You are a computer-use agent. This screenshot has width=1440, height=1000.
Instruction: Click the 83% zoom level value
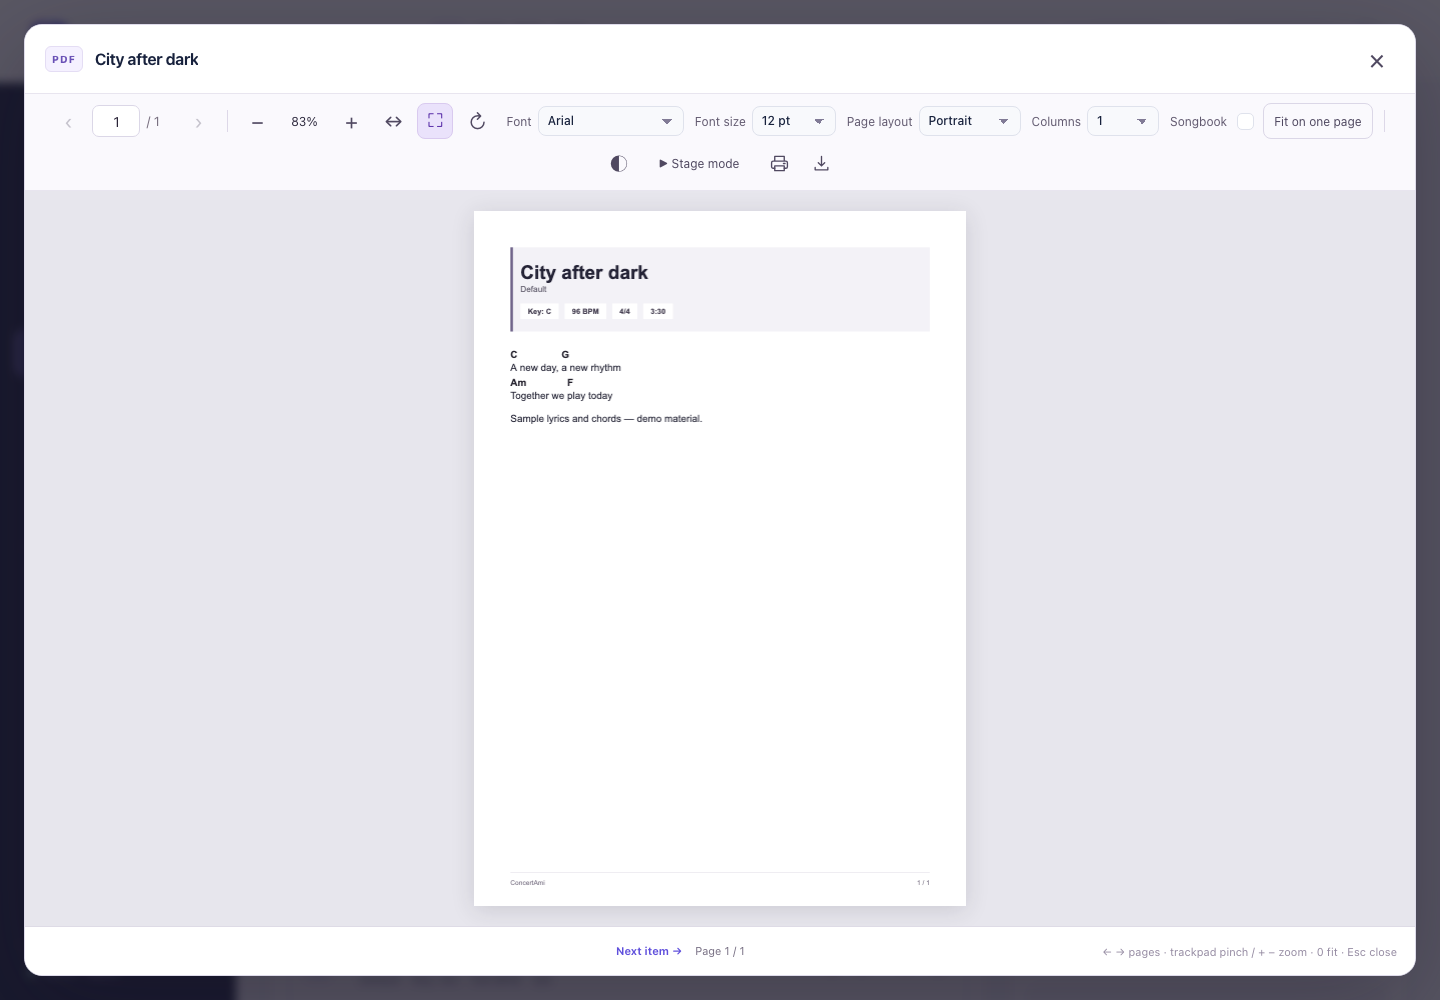tap(304, 122)
